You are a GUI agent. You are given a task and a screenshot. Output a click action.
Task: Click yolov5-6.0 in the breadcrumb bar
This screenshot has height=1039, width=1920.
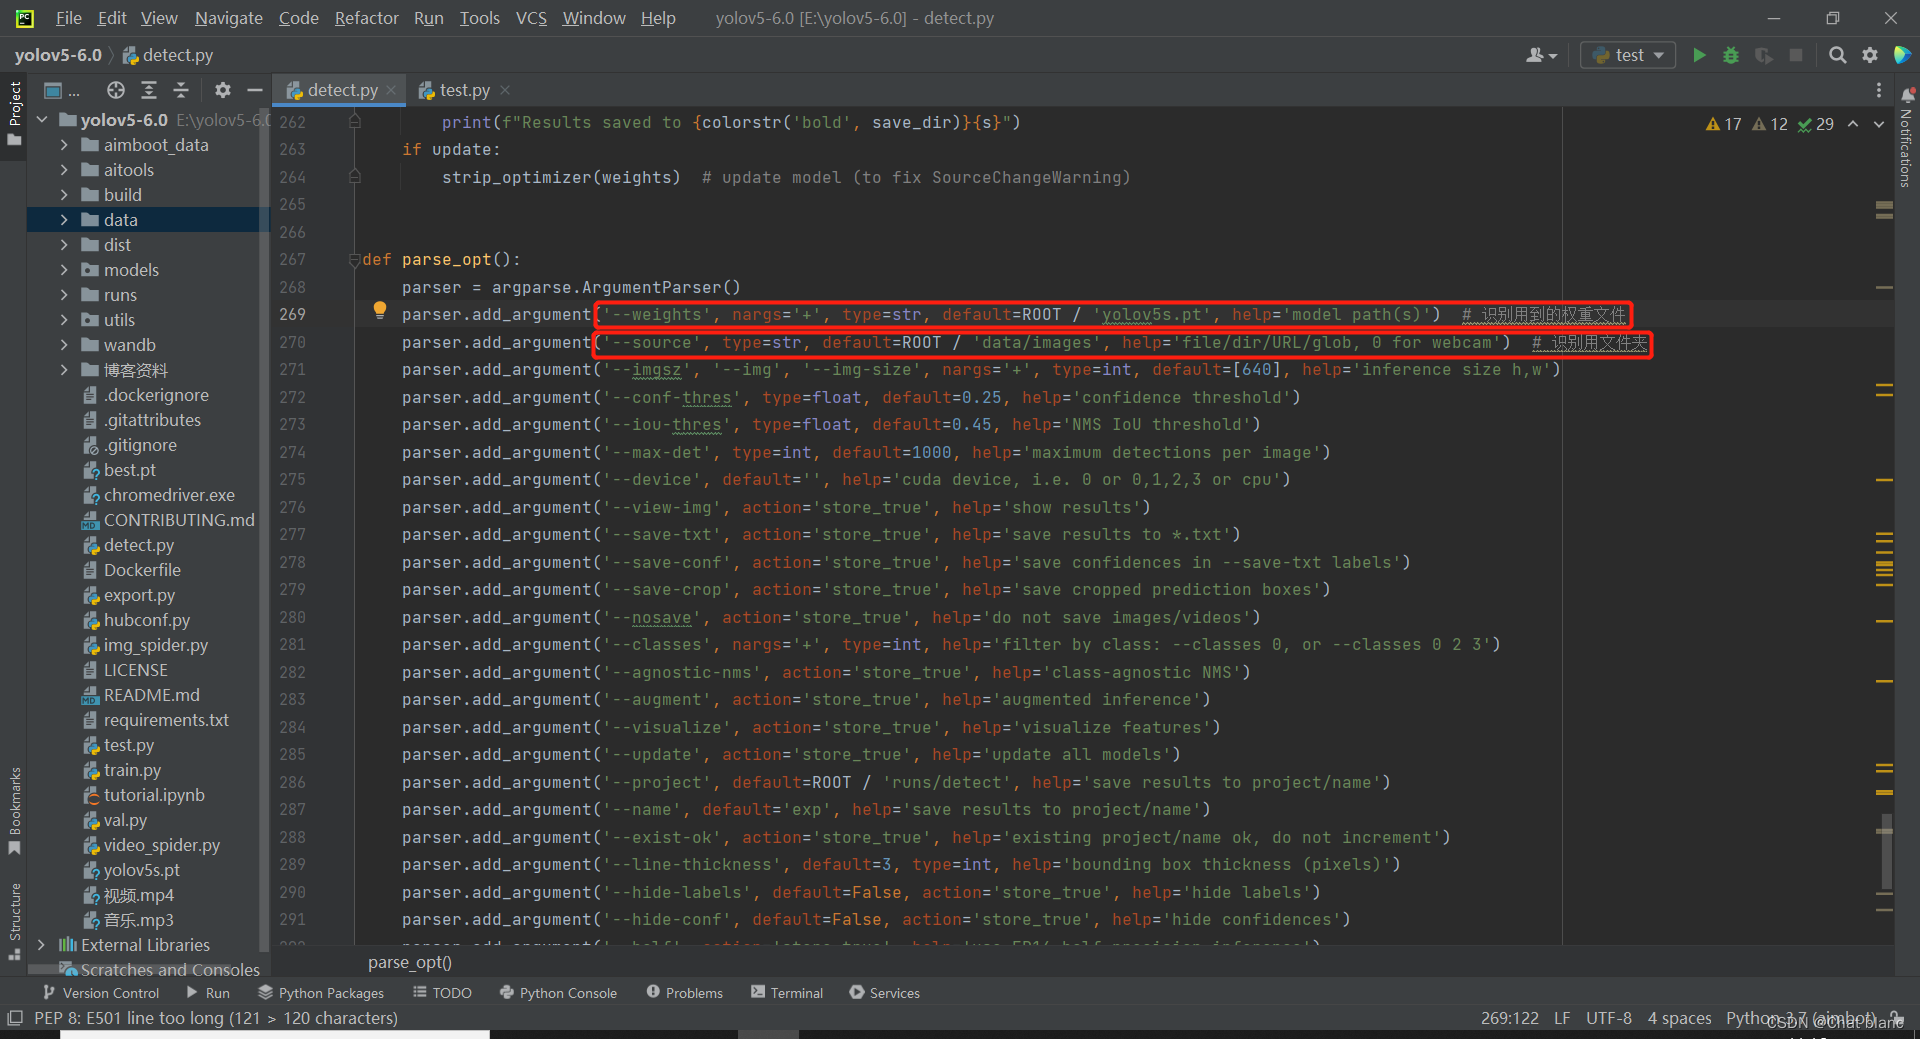click(58, 55)
